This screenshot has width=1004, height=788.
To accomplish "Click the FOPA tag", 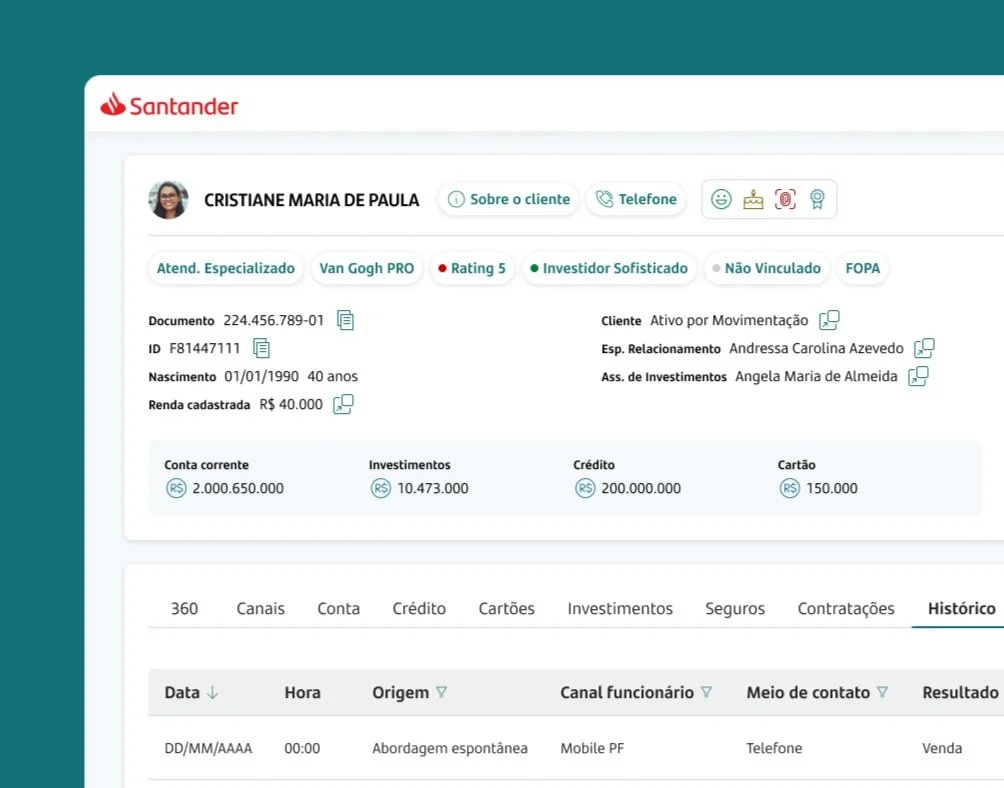I will click(x=862, y=268).
